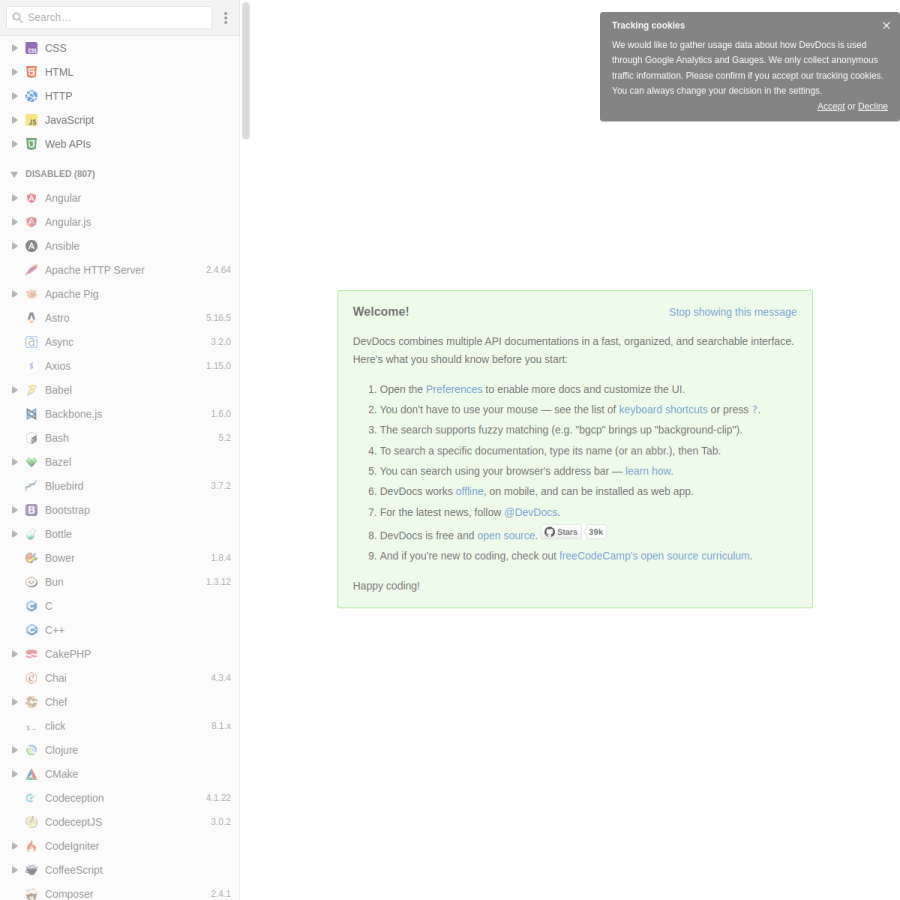Viewport: 900px width, 900px height.
Task: Click the learn how link
Action: pos(648,471)
